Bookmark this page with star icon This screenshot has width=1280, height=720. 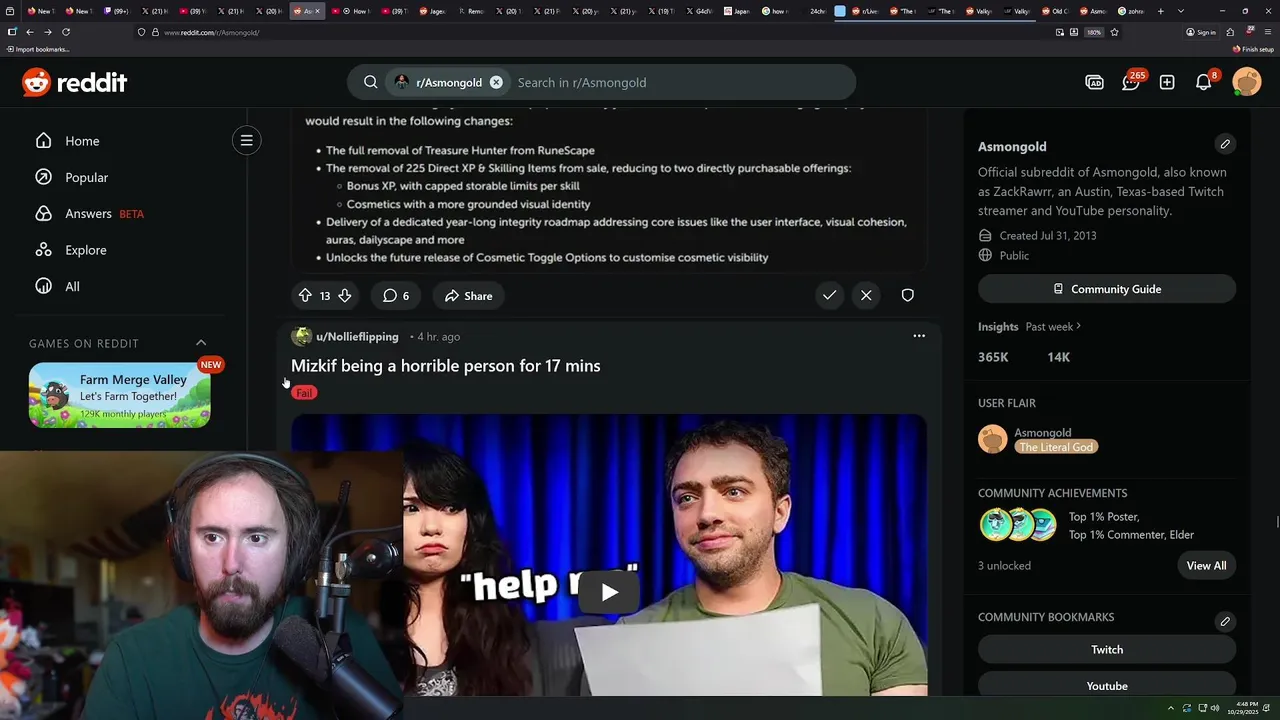tap(1114, 32)
